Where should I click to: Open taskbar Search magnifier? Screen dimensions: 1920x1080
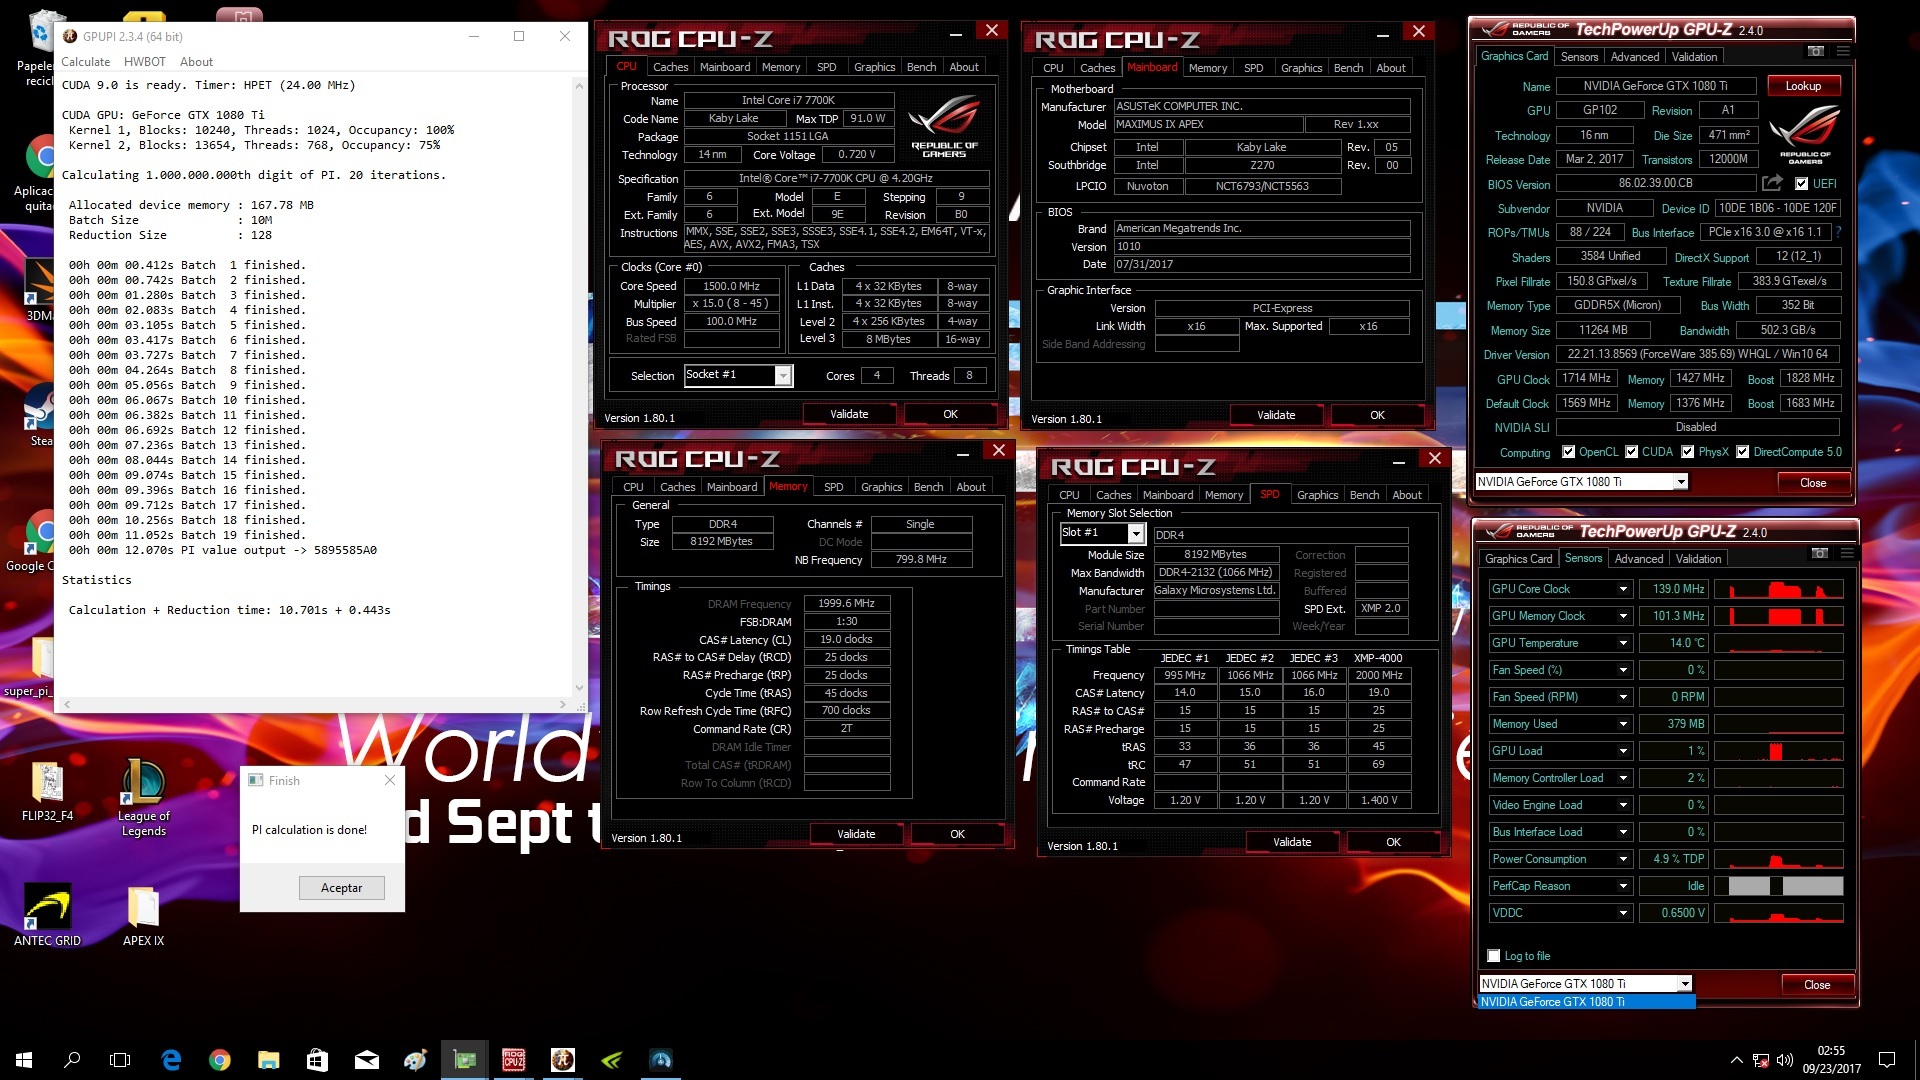point(72,1060)
